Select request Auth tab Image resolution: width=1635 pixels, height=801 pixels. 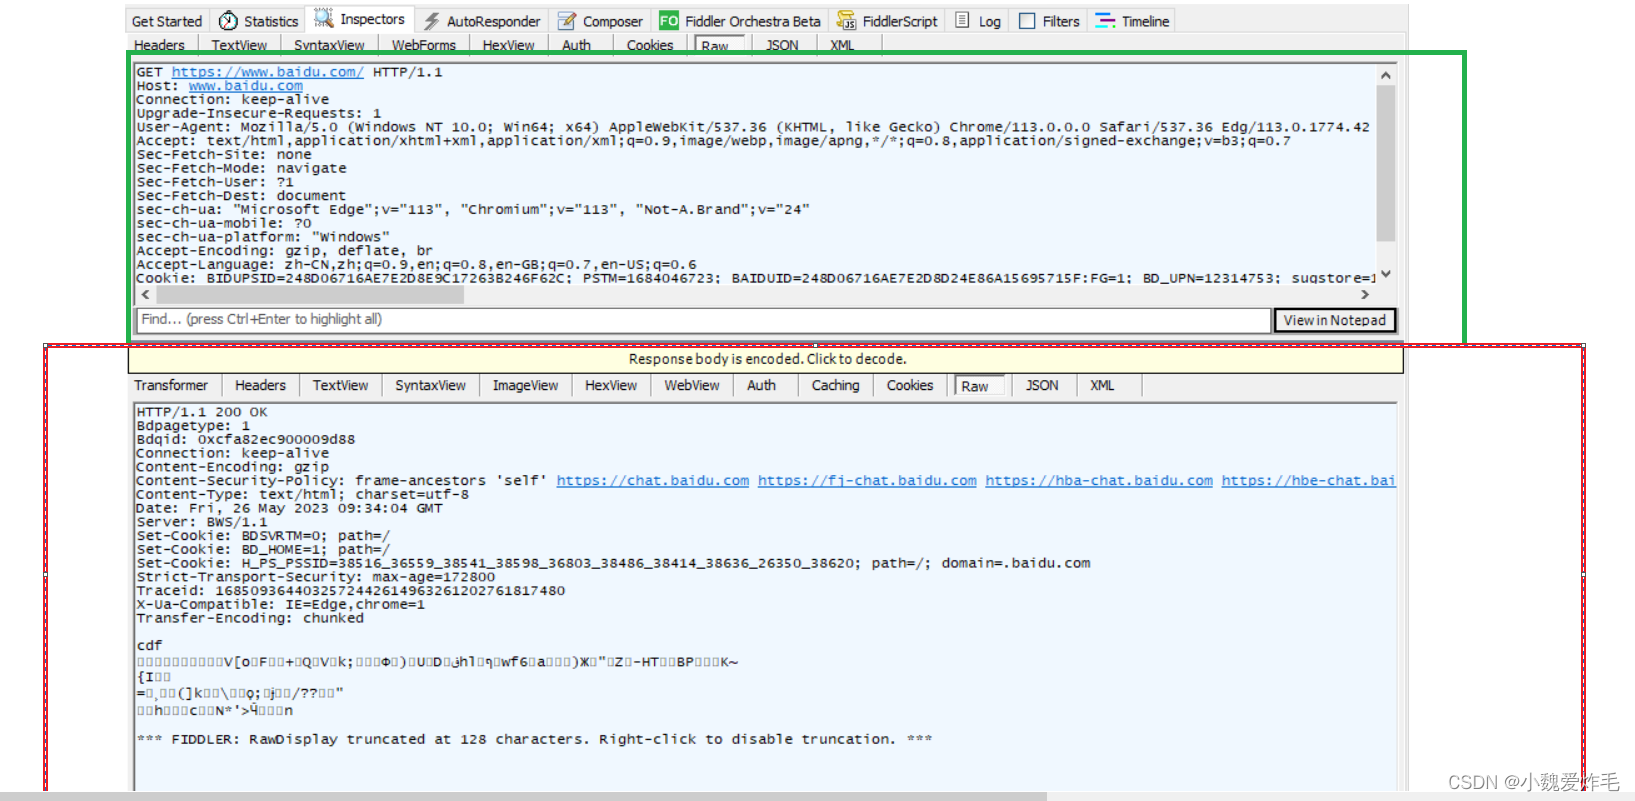[576, 45]
